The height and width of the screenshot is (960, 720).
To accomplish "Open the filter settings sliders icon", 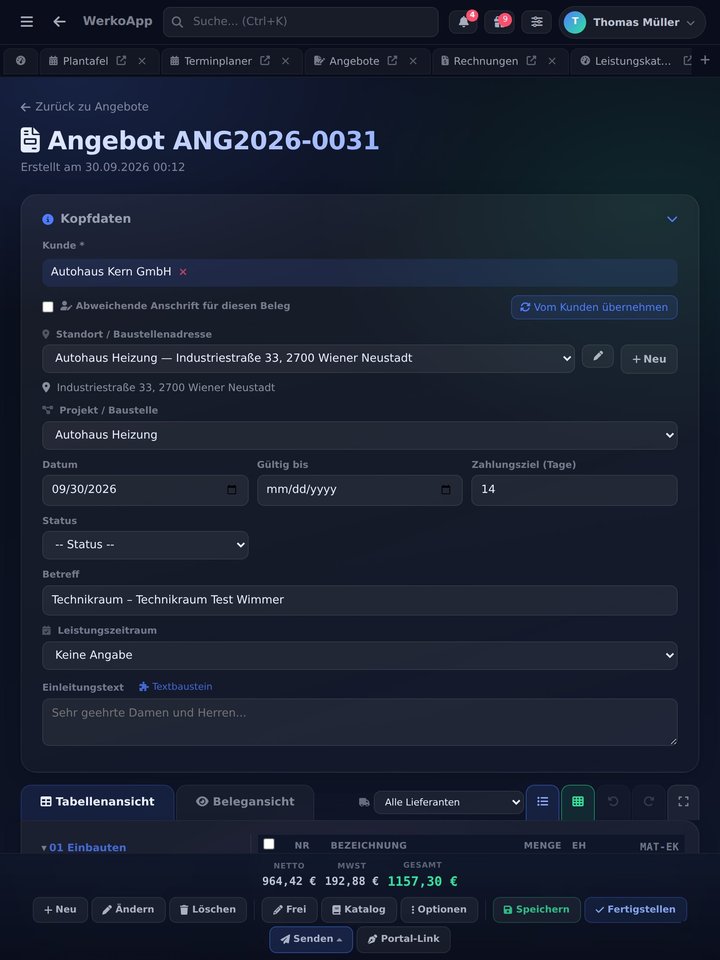I will click(x=536, y=22).
